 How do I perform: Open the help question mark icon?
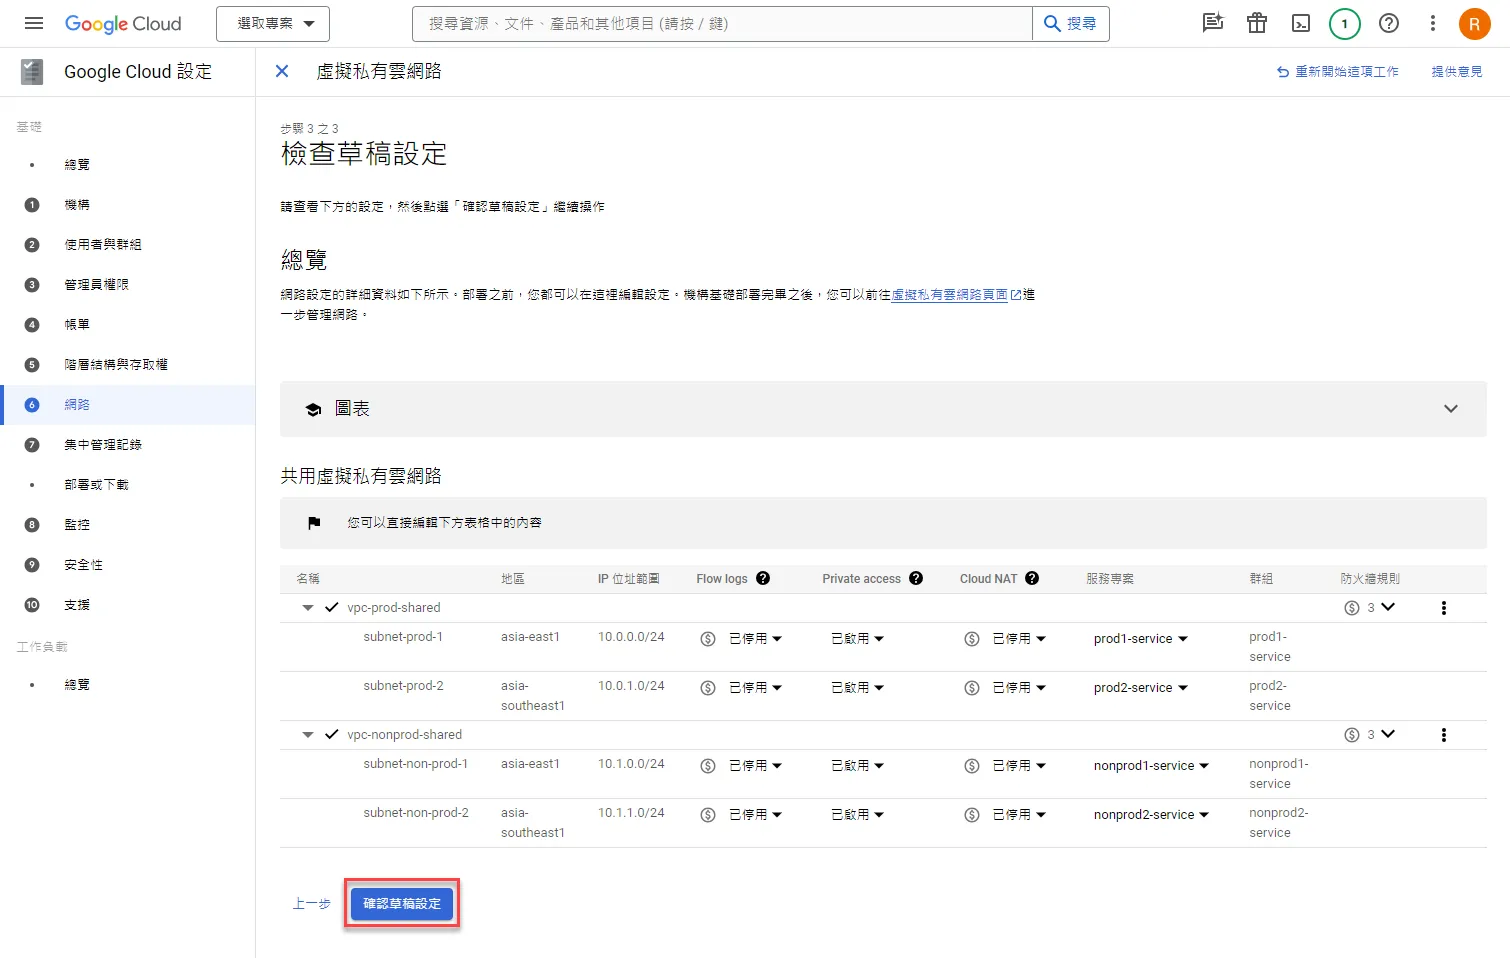pos(1389,23)
